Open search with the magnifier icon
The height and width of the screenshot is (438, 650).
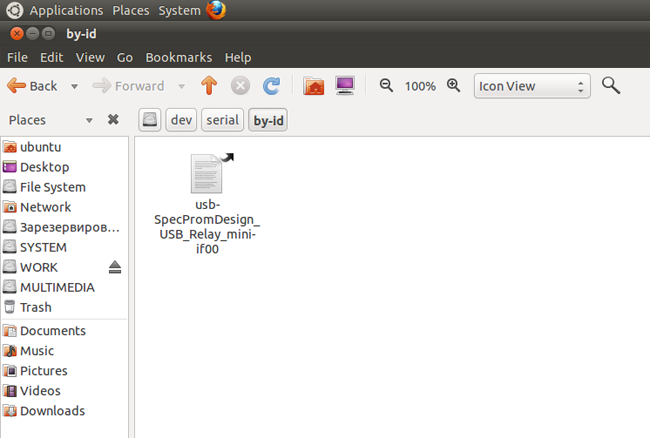pyautogui.click(x=611, y=86)
